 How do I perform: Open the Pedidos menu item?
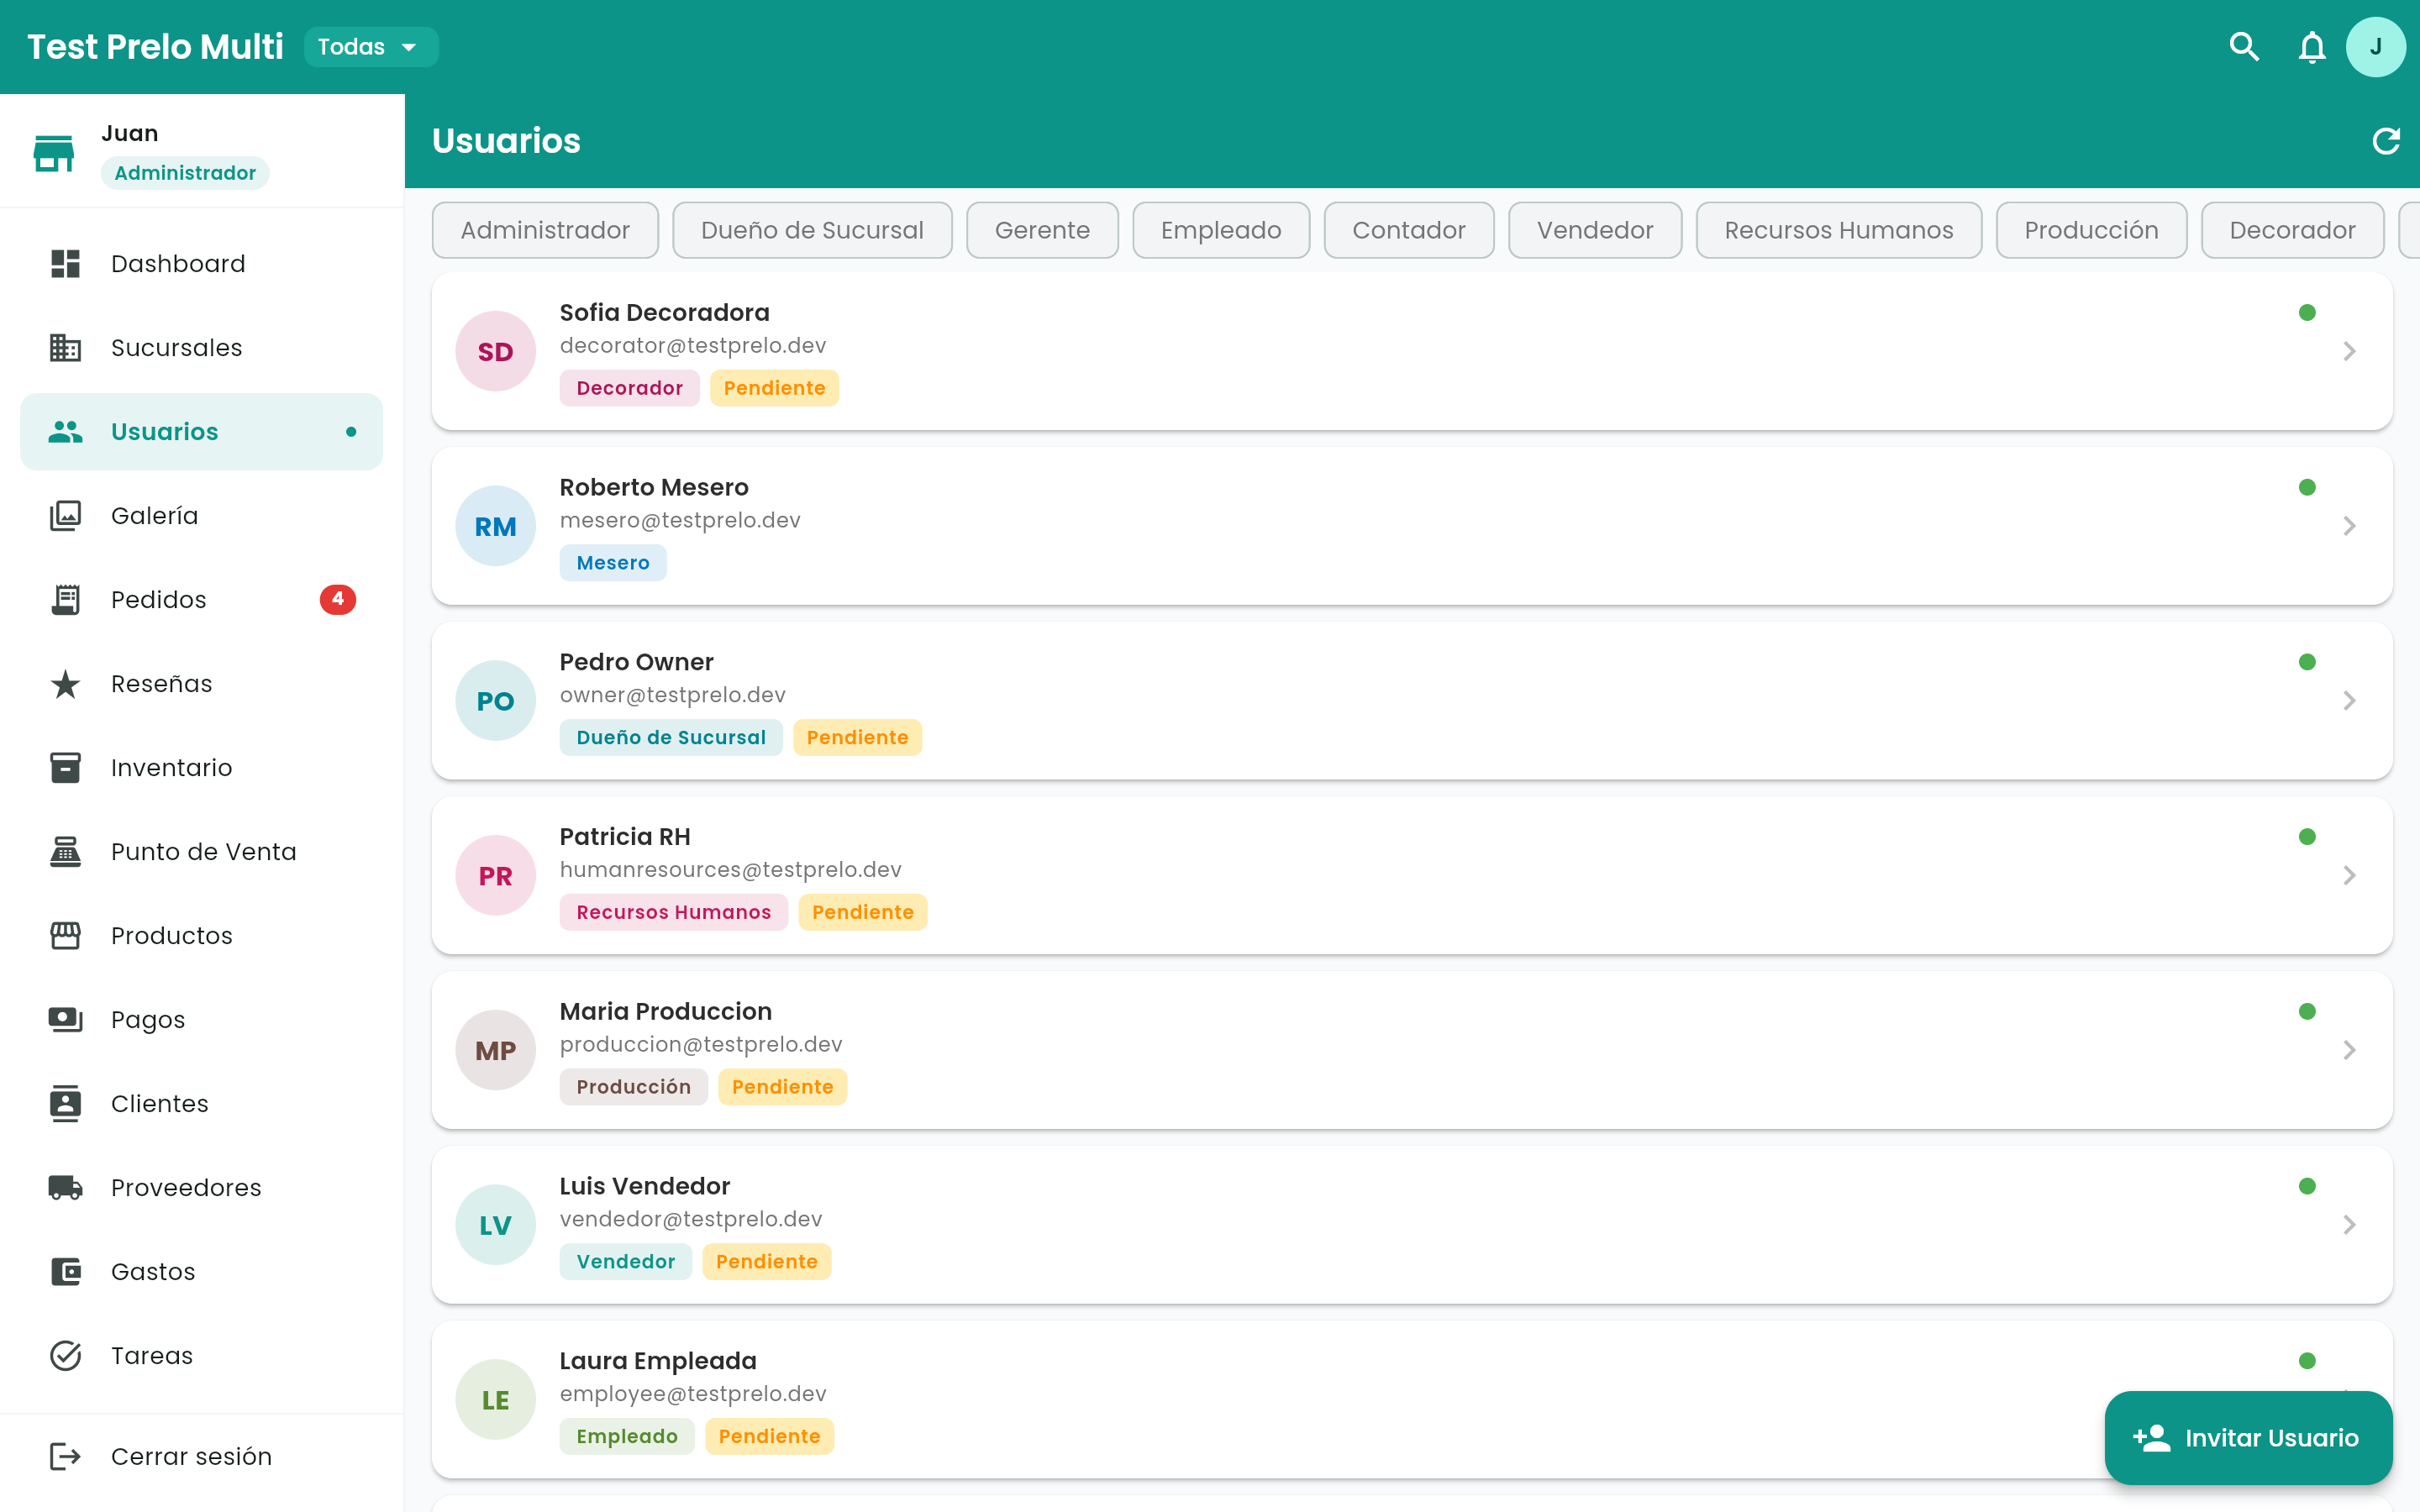pos(202,599)
